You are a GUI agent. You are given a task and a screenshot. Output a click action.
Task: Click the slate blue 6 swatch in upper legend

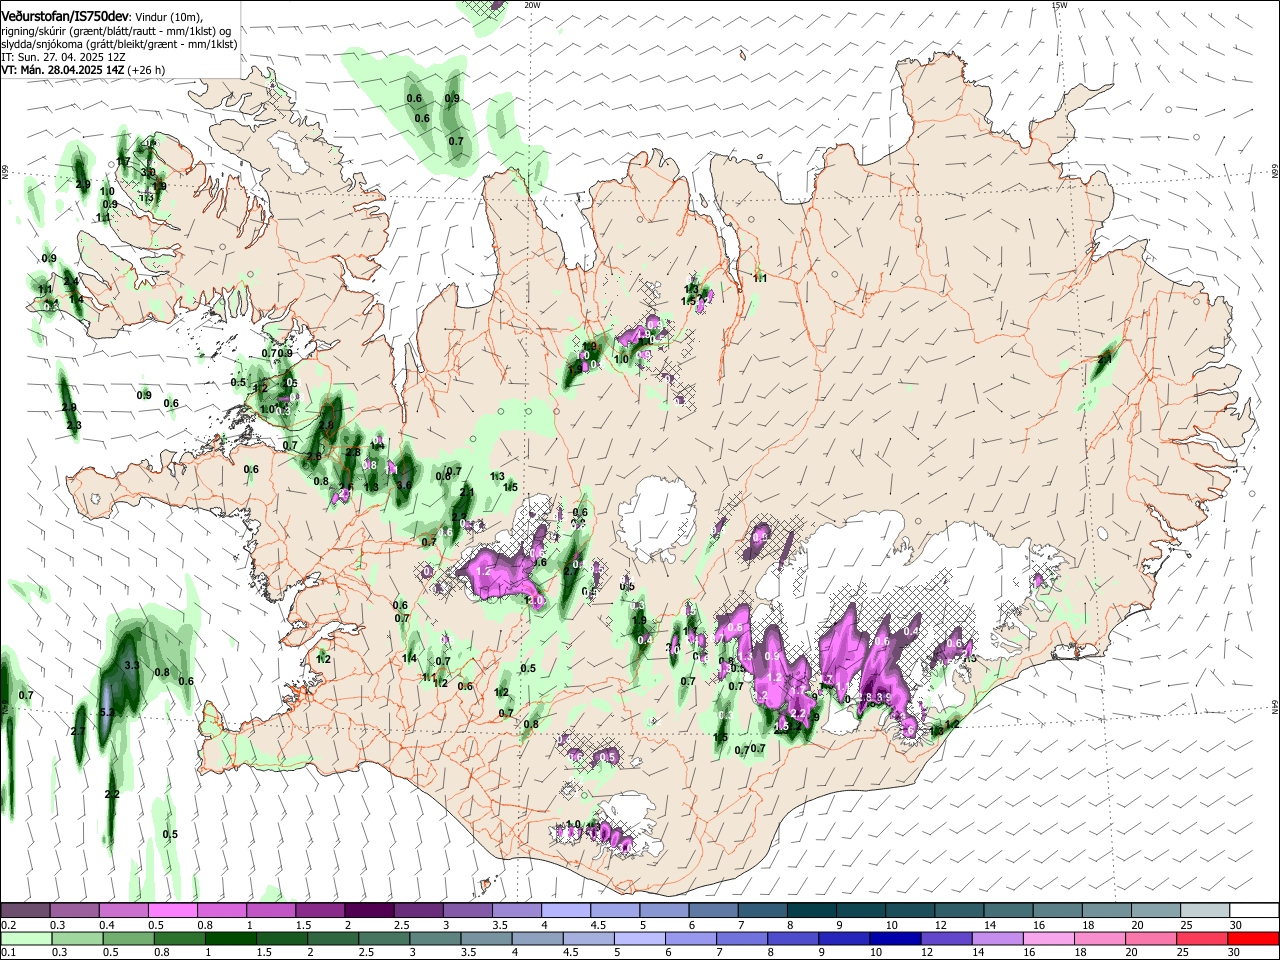714,911
